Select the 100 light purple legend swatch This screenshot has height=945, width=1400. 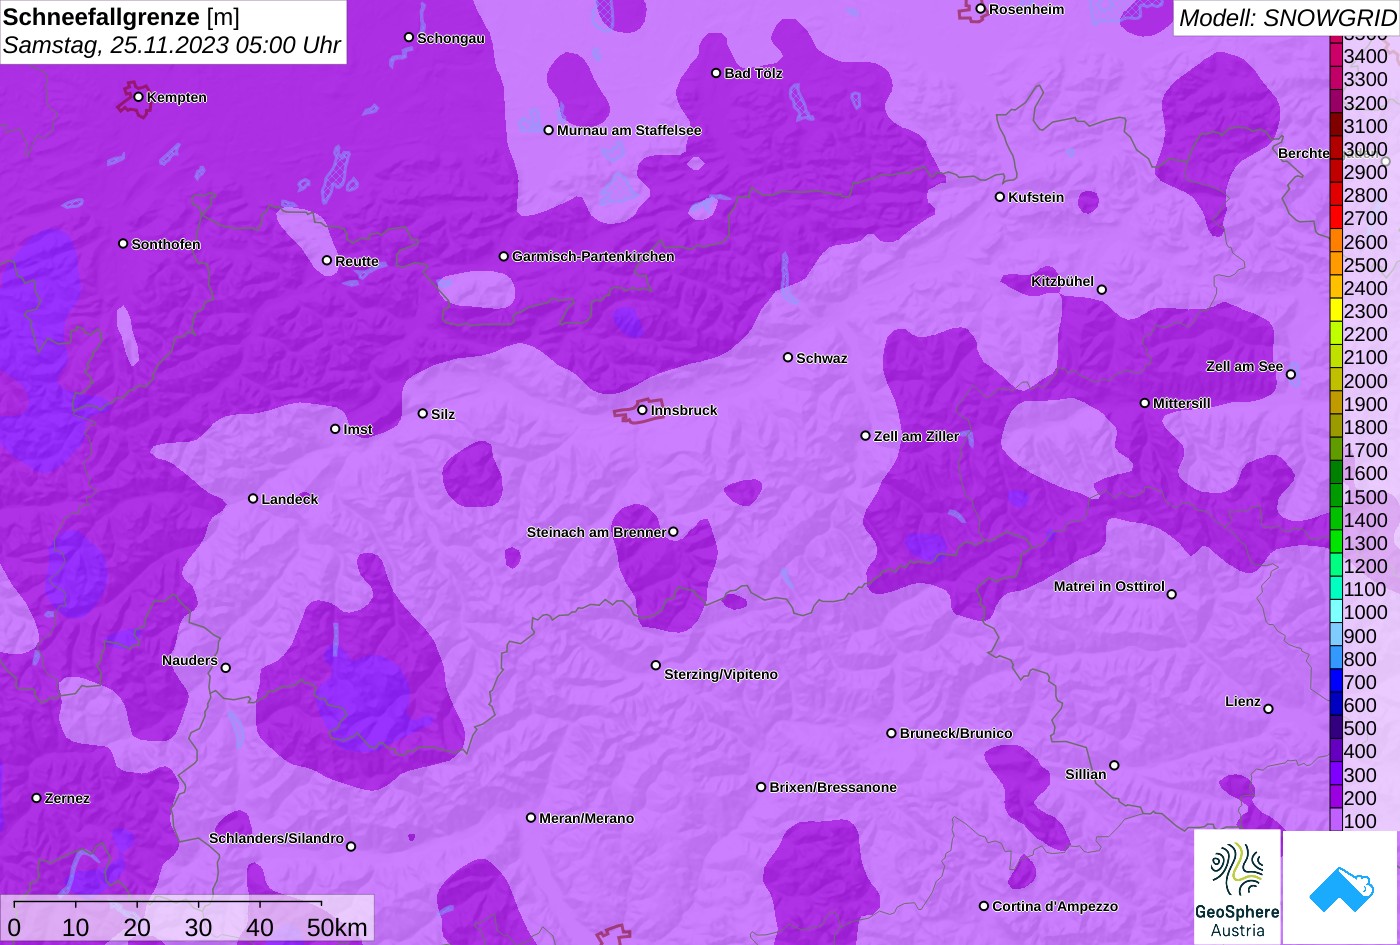click(x=1335, y=821)
